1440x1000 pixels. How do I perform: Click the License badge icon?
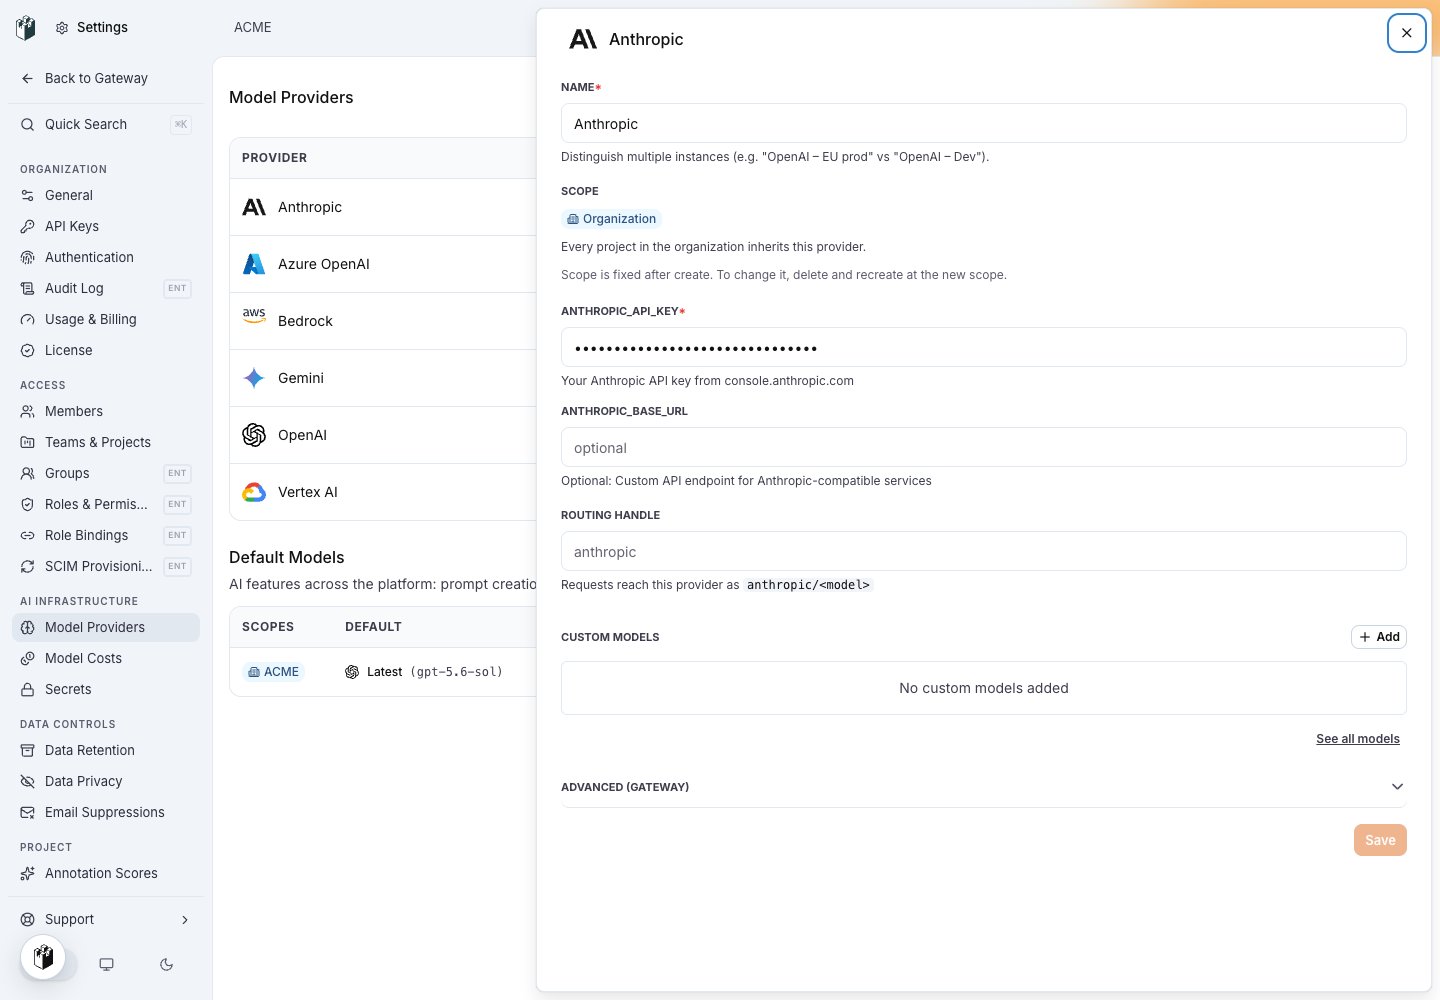click(x=28, y=350)
